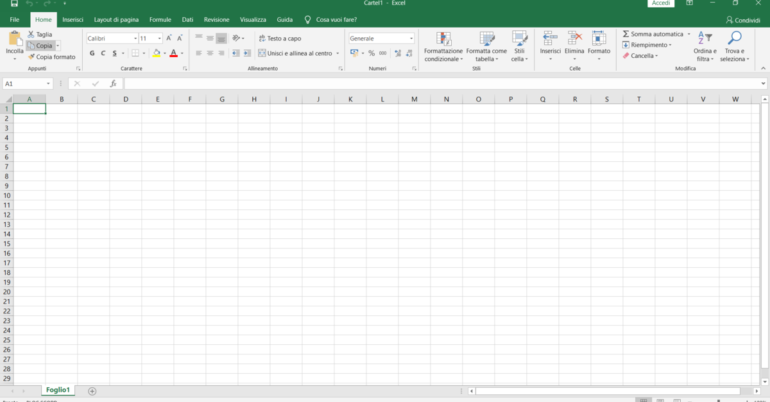Select the Copia formato paintbrush

point(31,57)
